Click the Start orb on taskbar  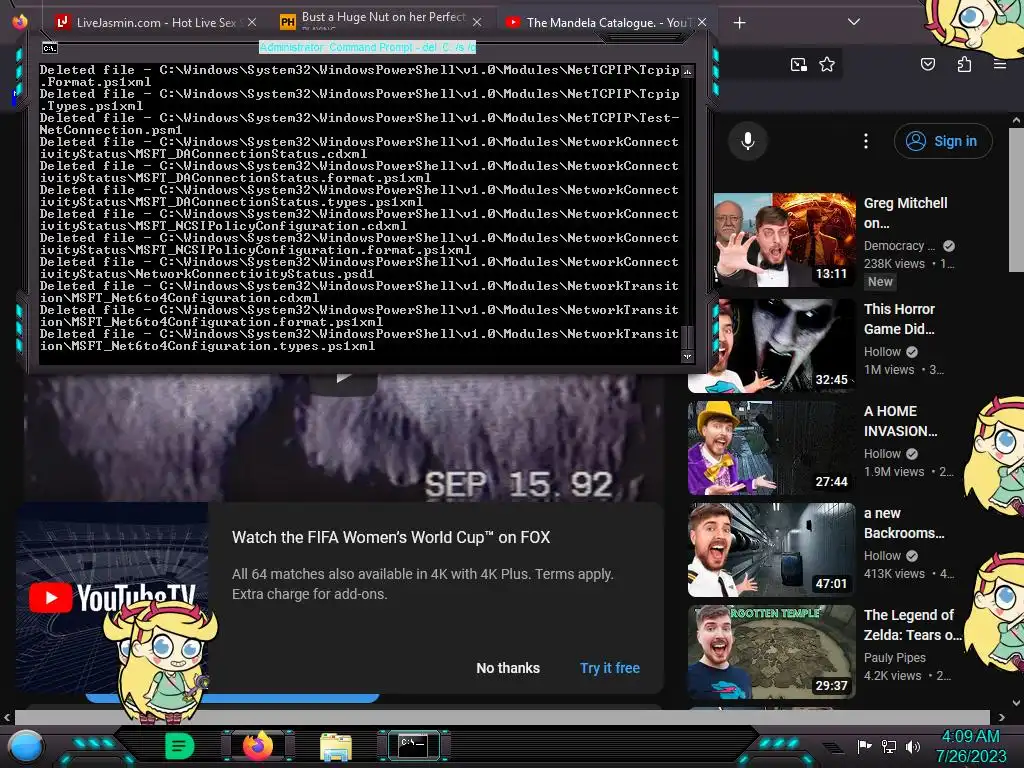pos(26,746)
